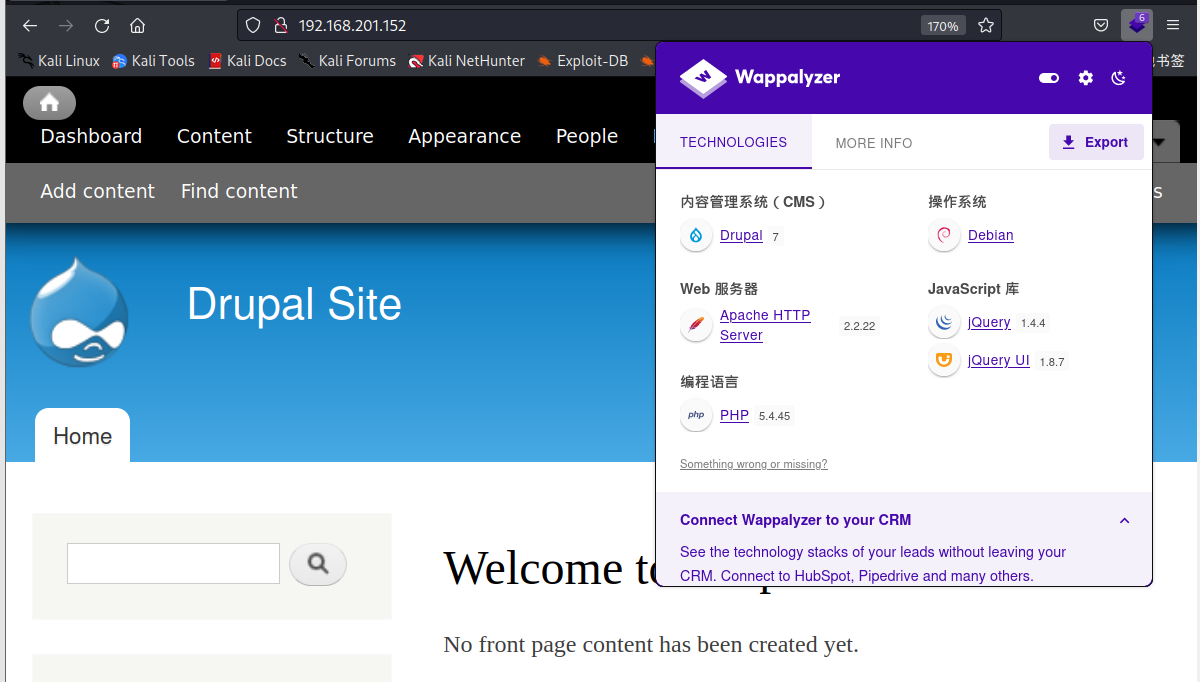Click the Export button
Viewport: 1200px width, 682px height.
click(1096, 142)
